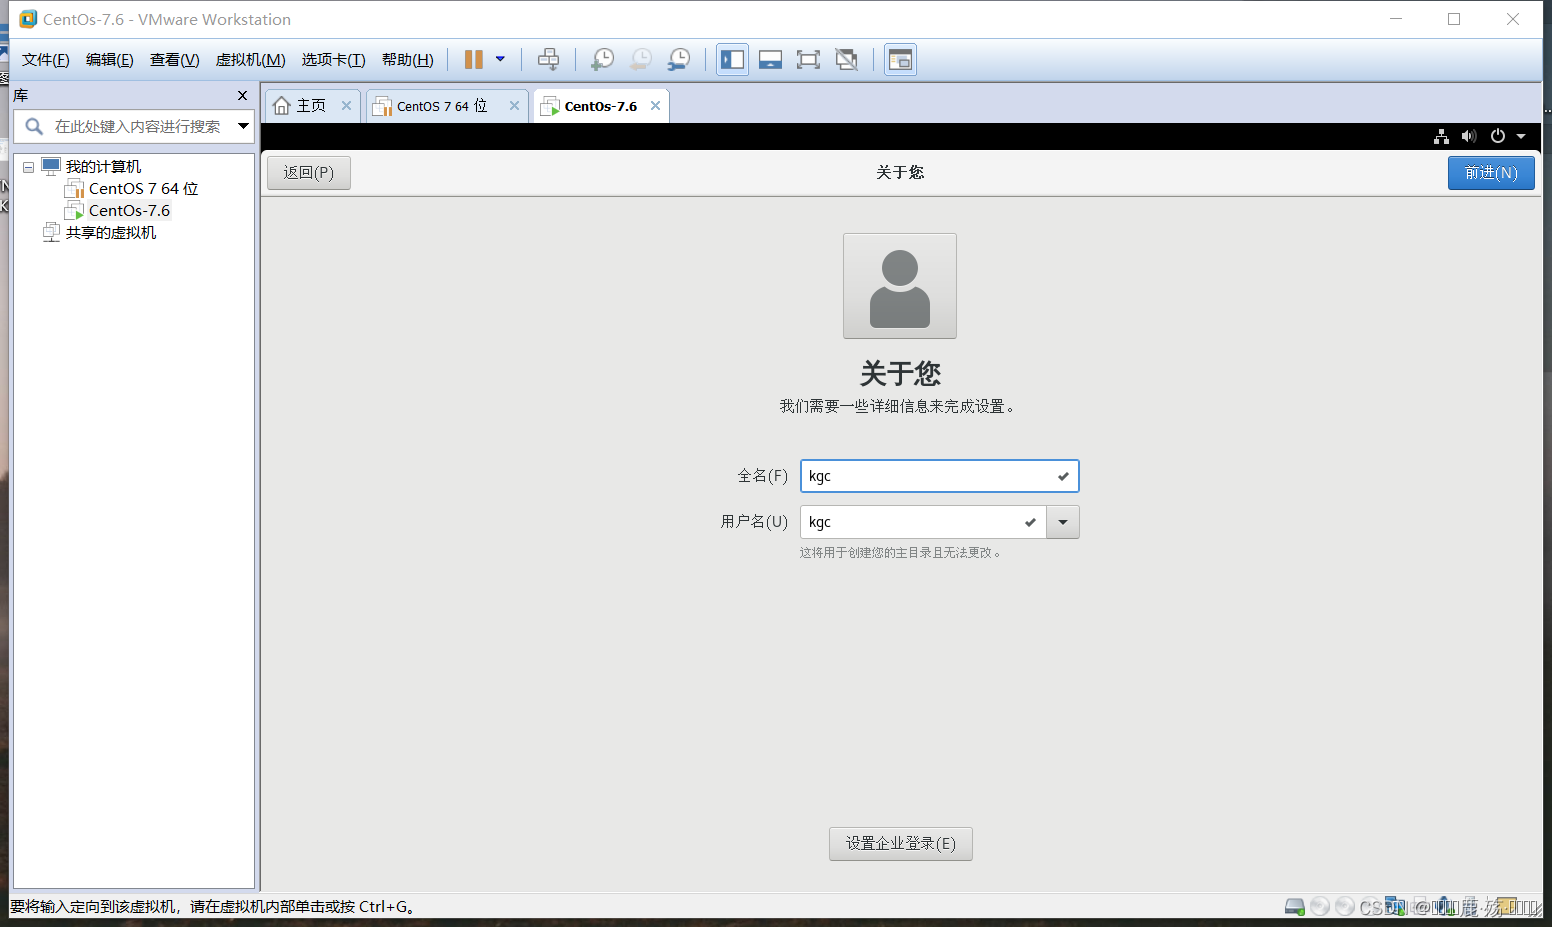Select the CentOs-7.6 tab
Image resolution: width=1552 pixels, height=927 pixels.
[600, 106]
